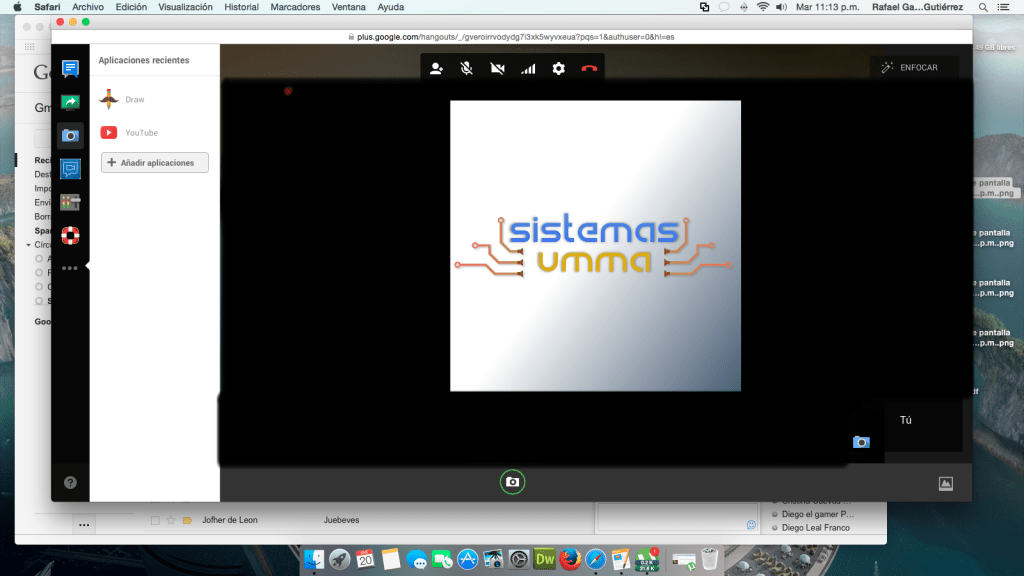Hang up the call
The width and height of the screenshot is (1024, 576).
[589, 68]
